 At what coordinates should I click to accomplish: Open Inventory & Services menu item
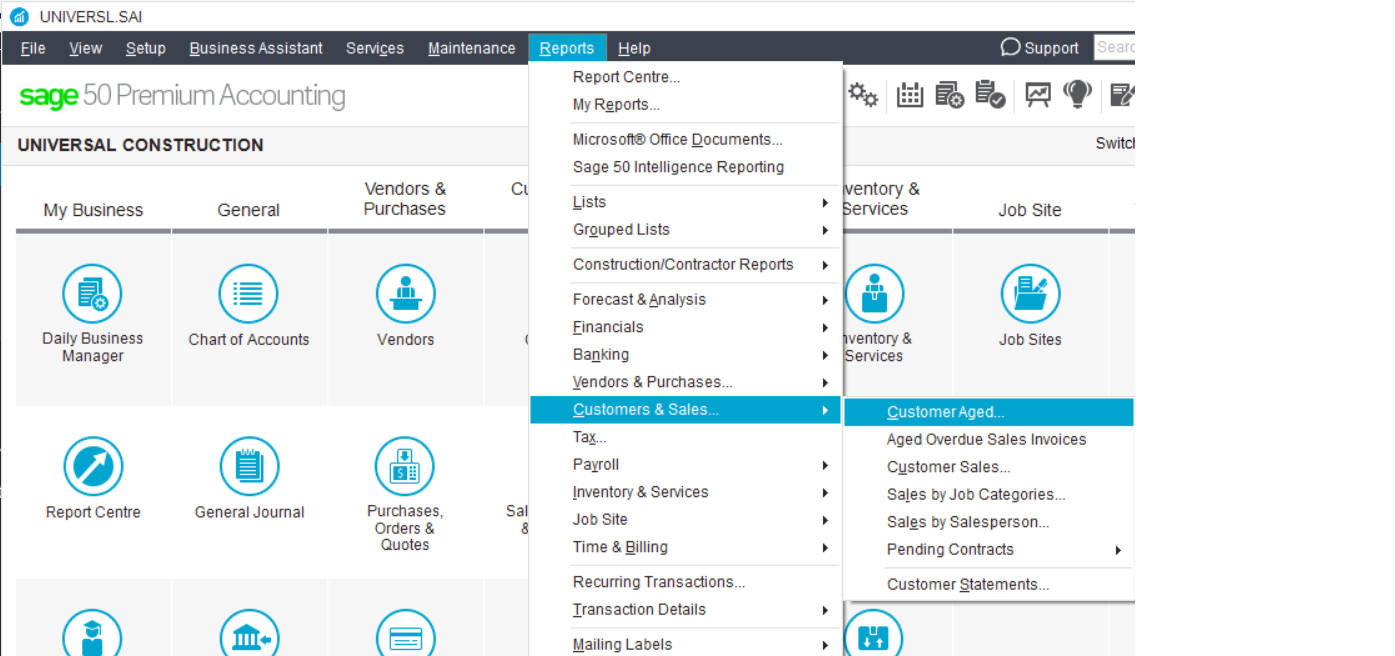tap(685, 492)
